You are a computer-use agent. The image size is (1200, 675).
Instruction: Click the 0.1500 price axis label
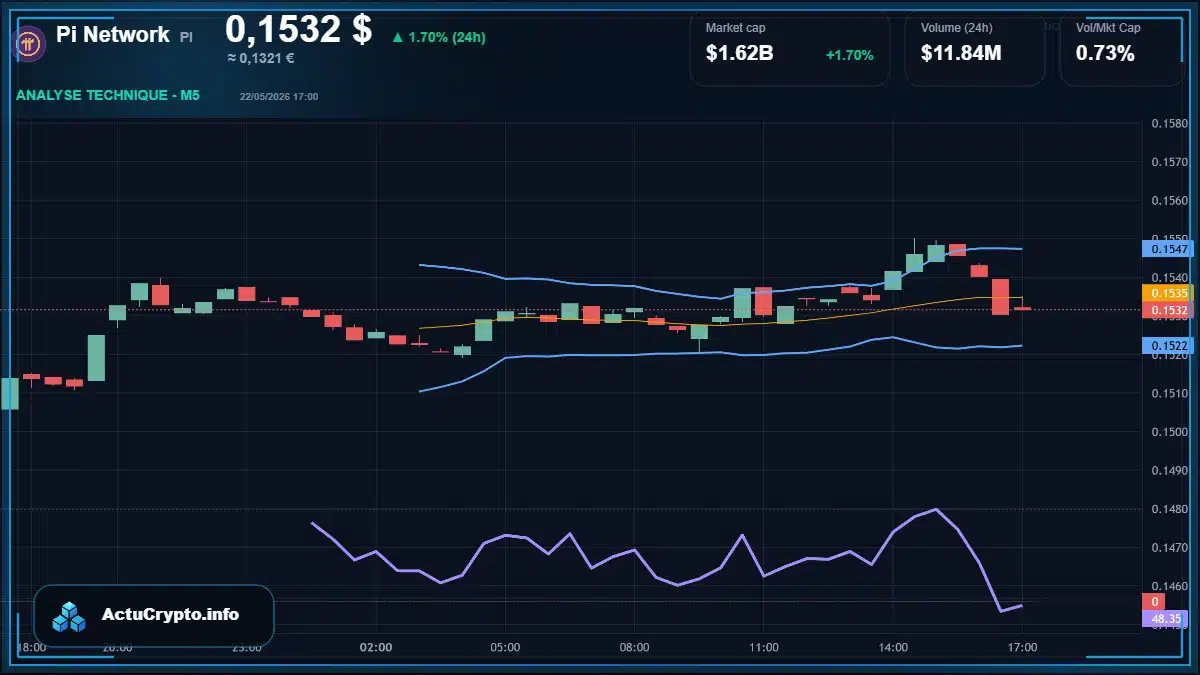pyautogui.click(x=1169, y=432)
